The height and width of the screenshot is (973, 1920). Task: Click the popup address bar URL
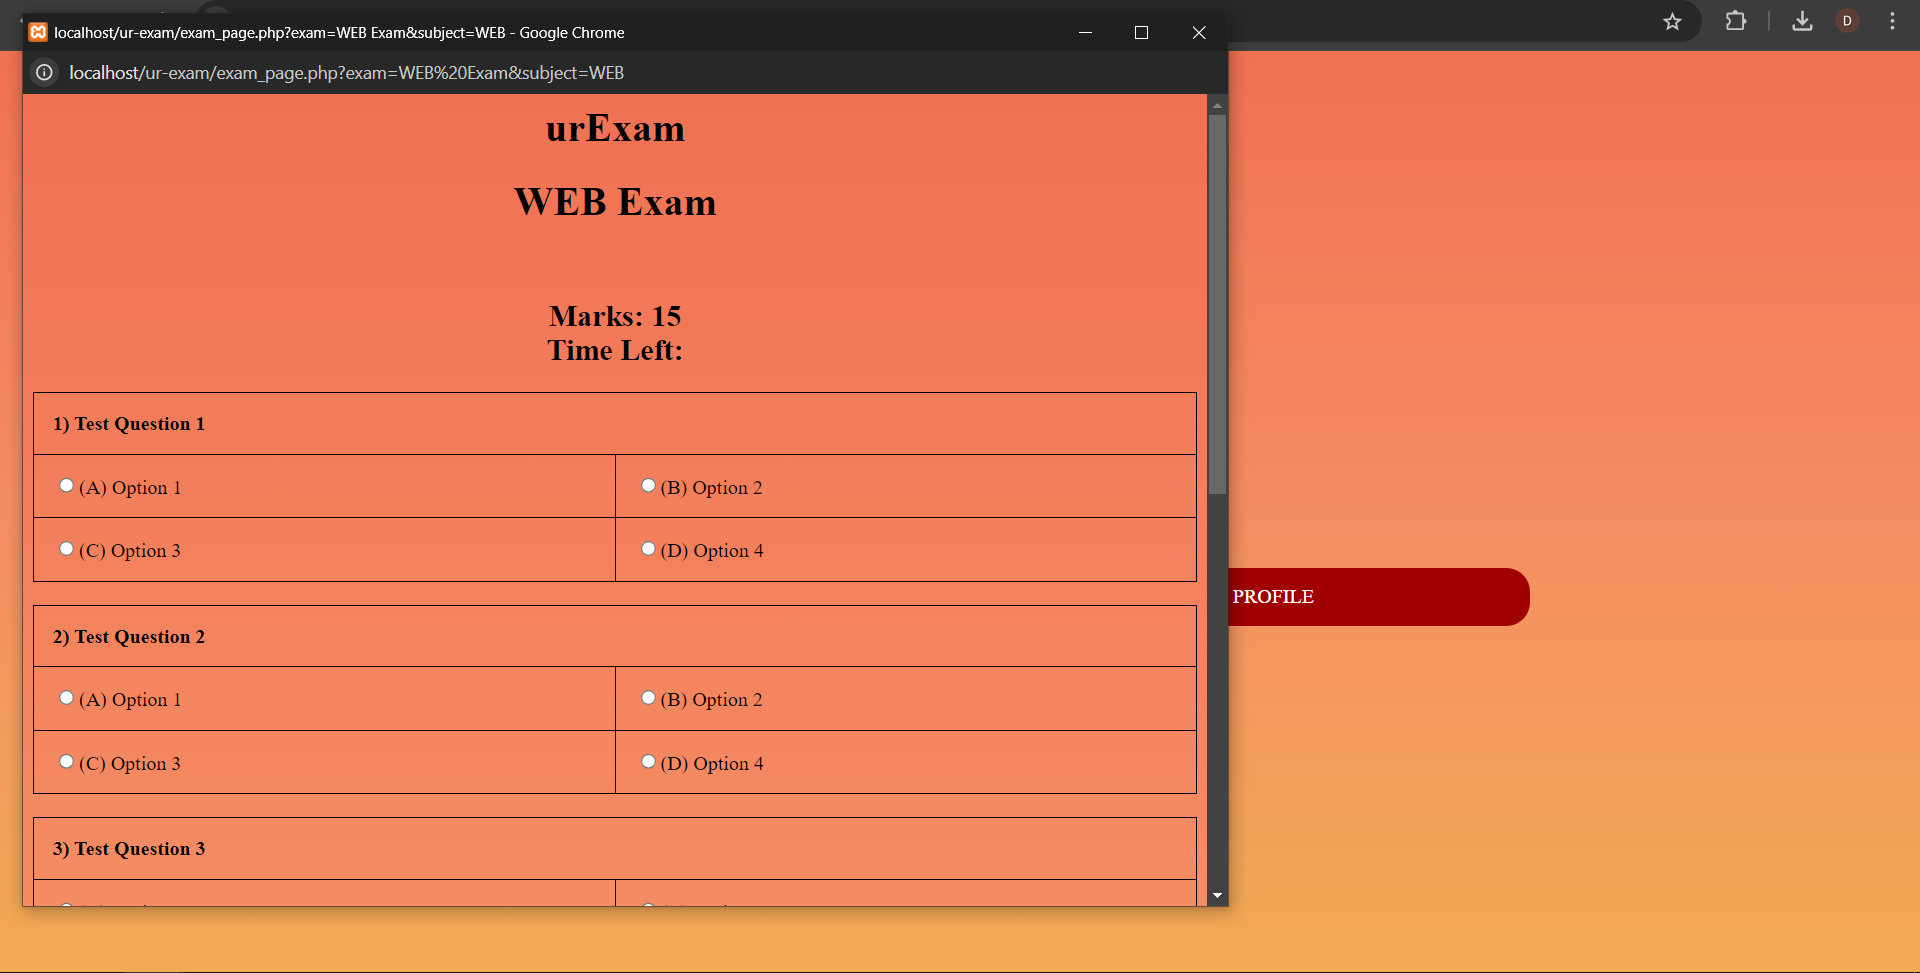click(346, 73)
